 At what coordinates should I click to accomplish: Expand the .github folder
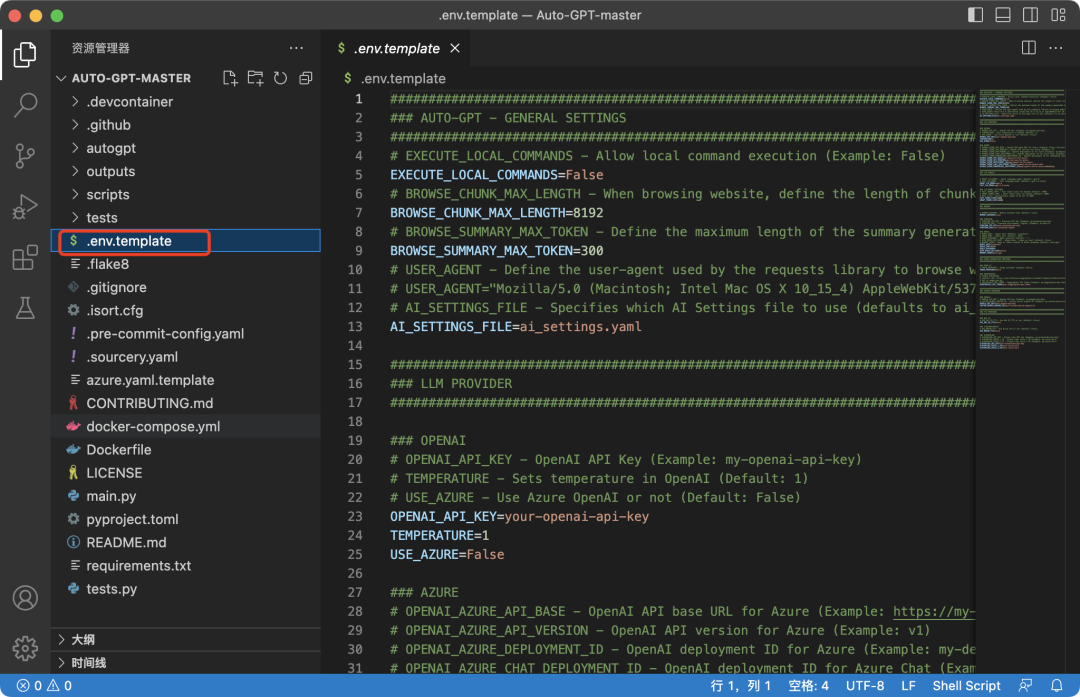point(186,125)
